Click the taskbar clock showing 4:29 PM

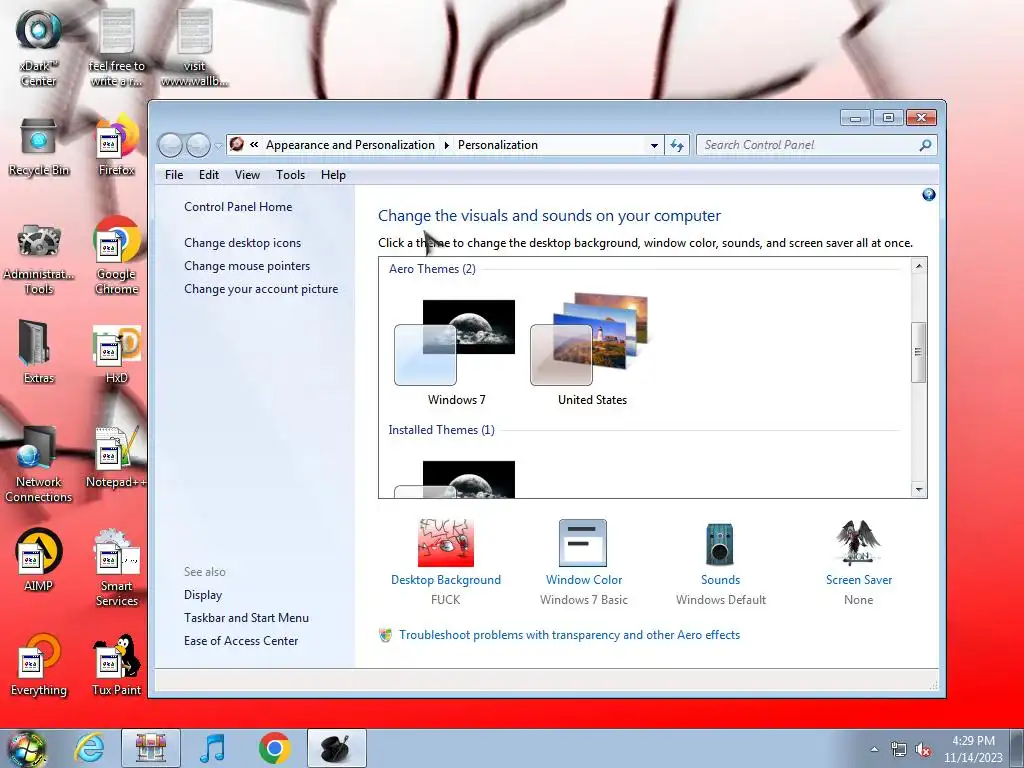(x=973, y=749)
